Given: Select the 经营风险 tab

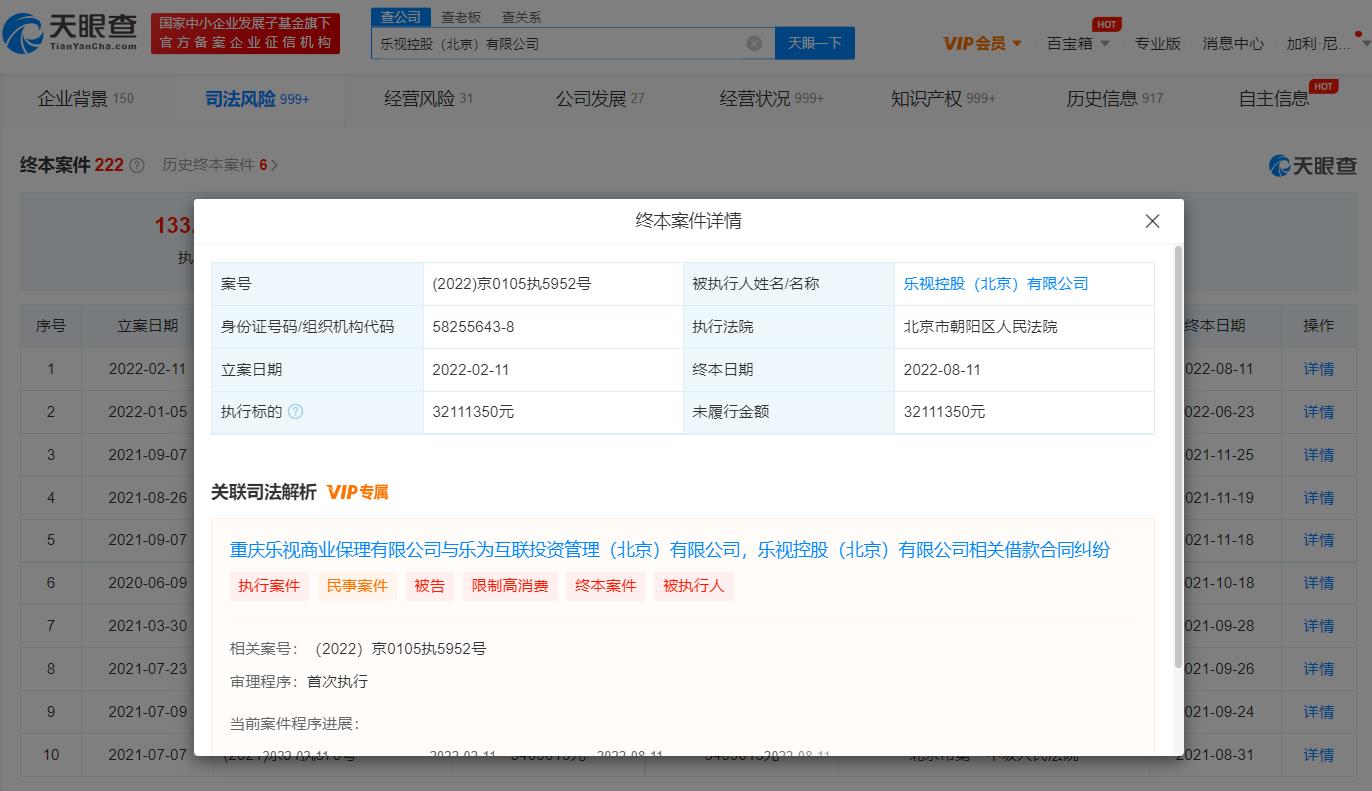Looking at the screenshot, I should pyautogui.click(x=429, y=98).
